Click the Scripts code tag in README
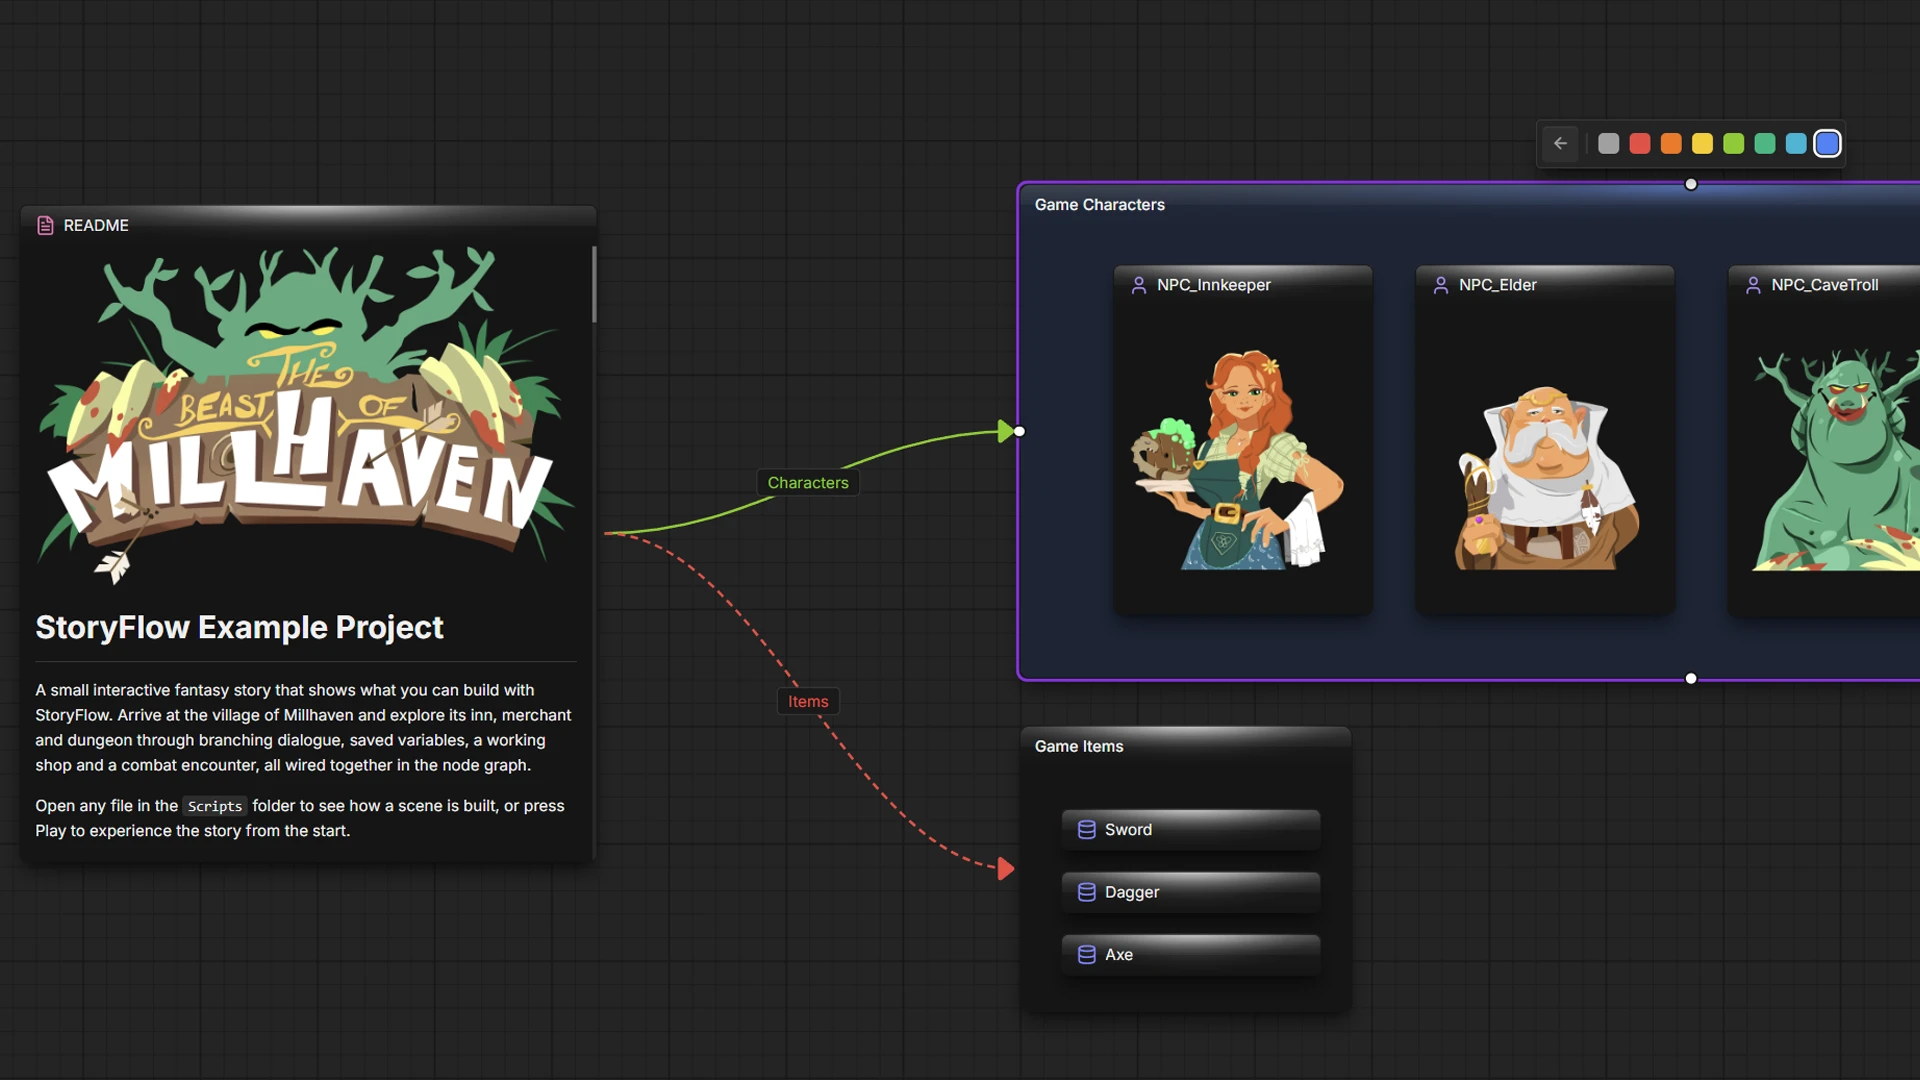This screenshot has height=1080, width=1920. 215,807
